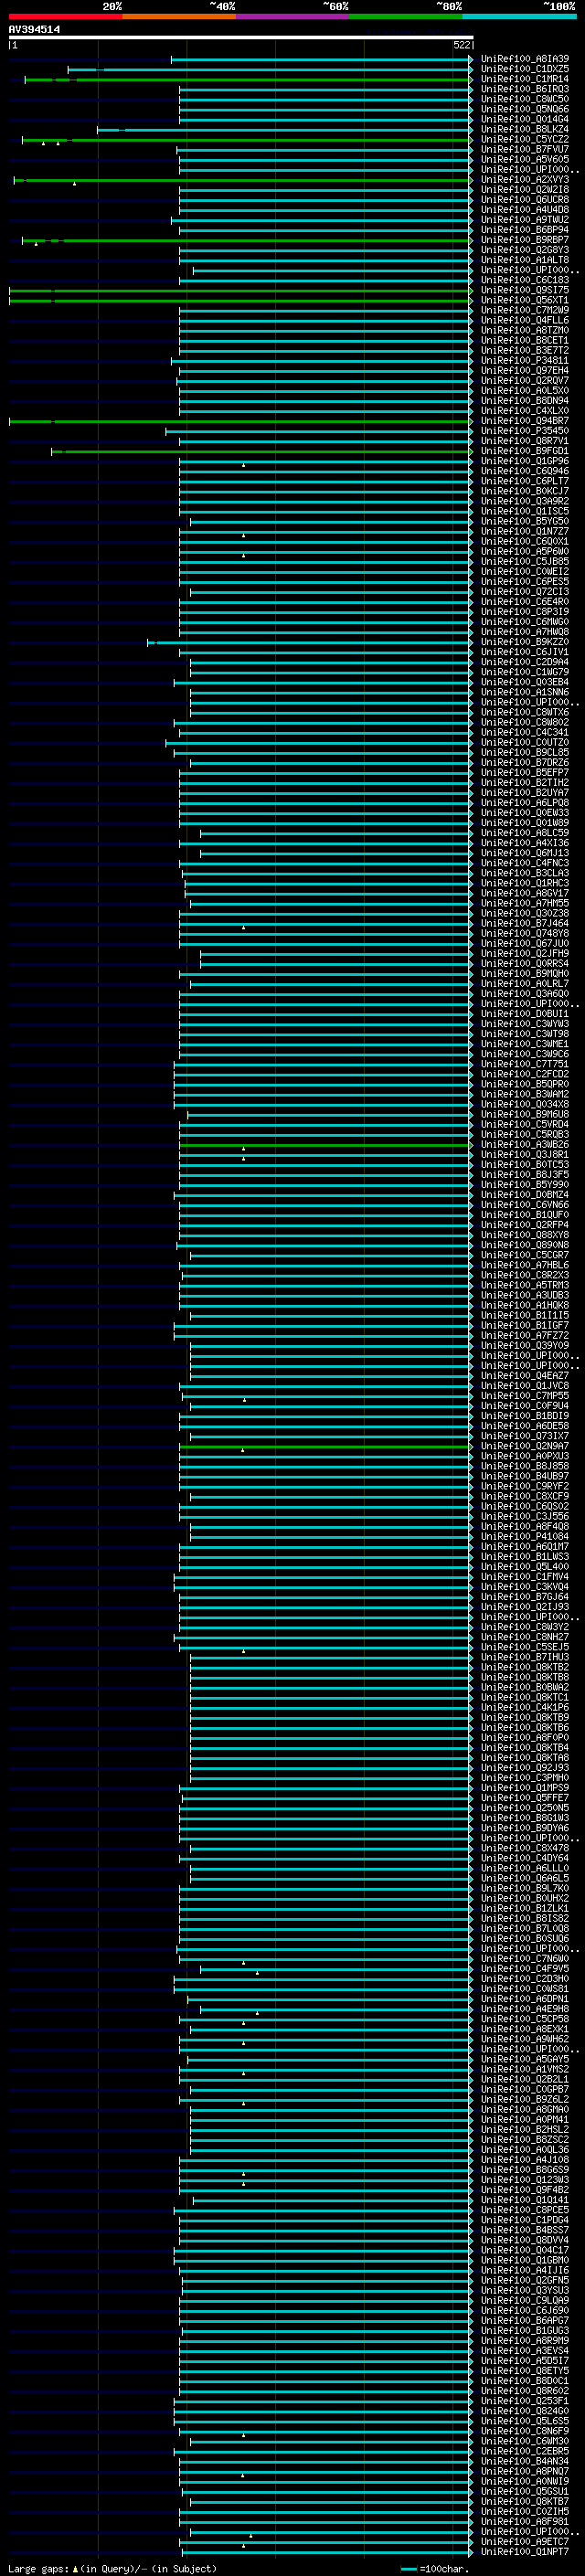The width and height of the screenshot is (585, 2576).
Task: Click the cyan ~100% identity color segment
Action: [x=520, y=16]
